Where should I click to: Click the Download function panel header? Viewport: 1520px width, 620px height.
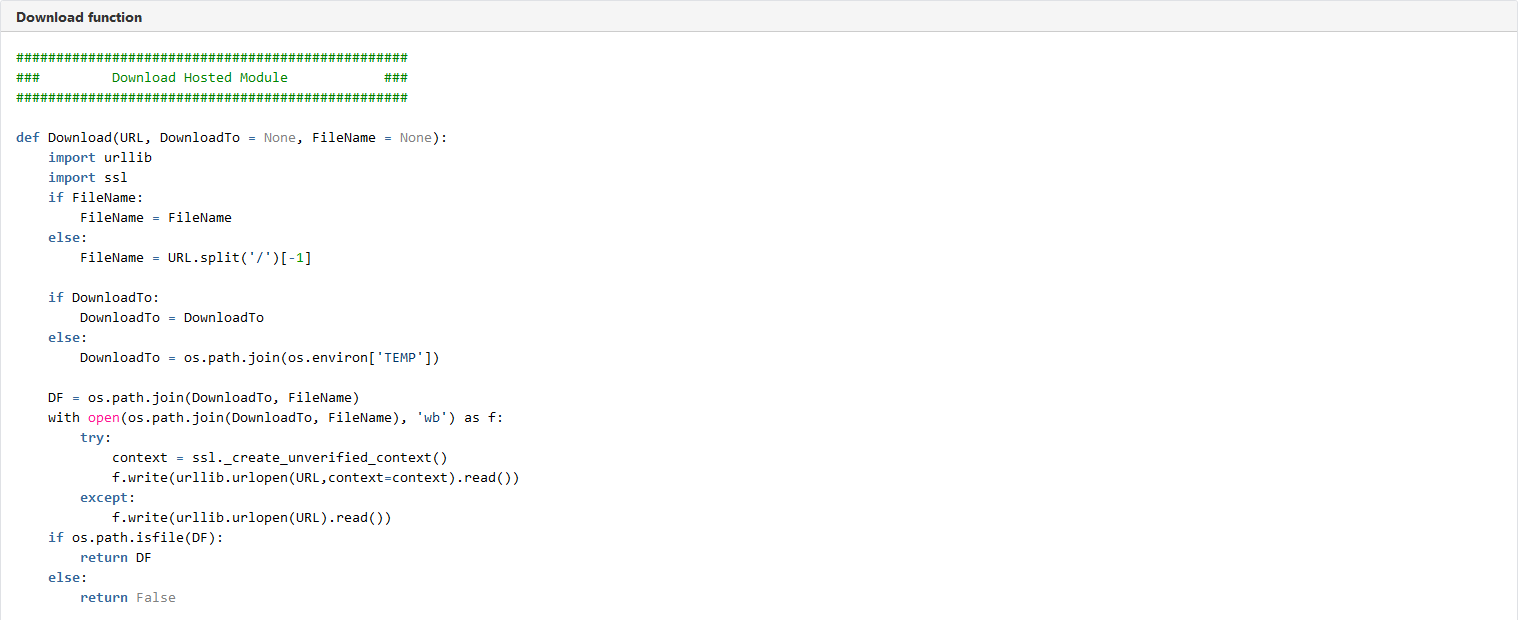click(x=759, y=17)
